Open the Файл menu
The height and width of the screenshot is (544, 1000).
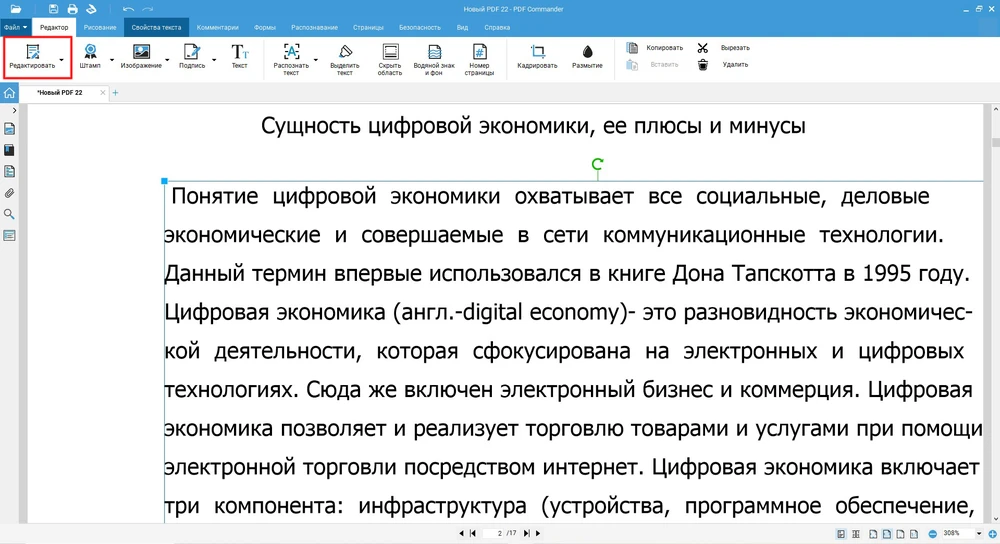click(x=15, y=27)
